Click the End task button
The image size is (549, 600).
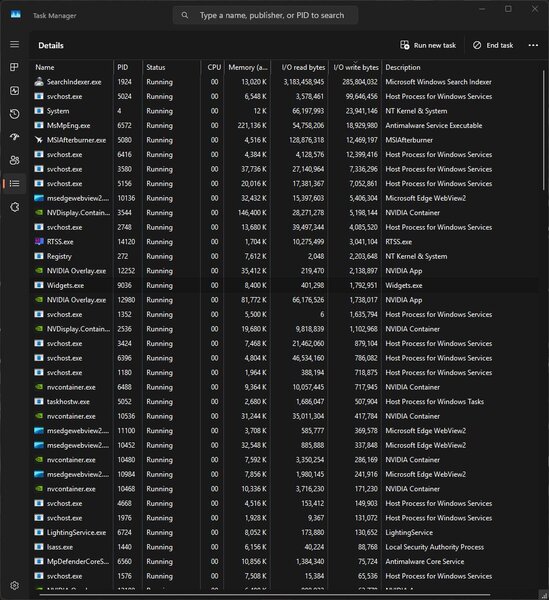[493, 45]
